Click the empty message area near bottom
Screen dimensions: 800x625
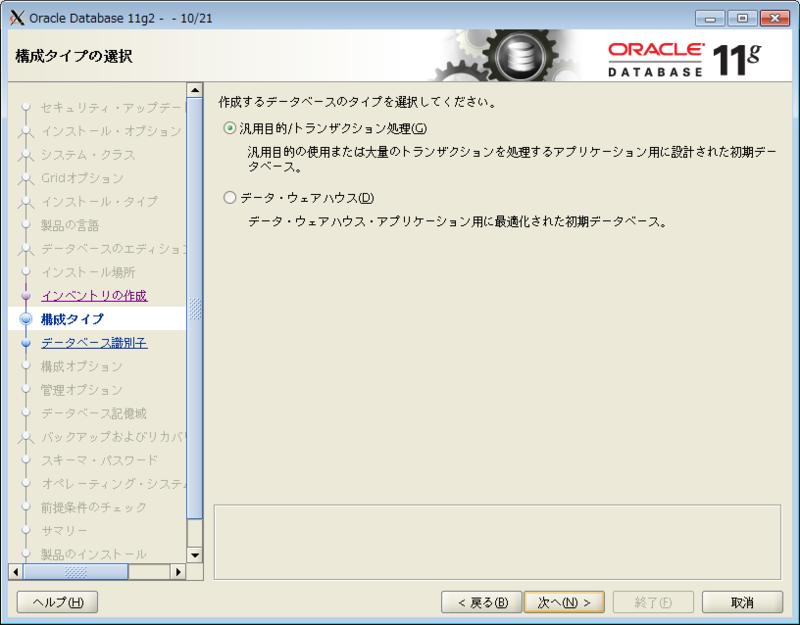pyautogui.click(x=500, y=540)
